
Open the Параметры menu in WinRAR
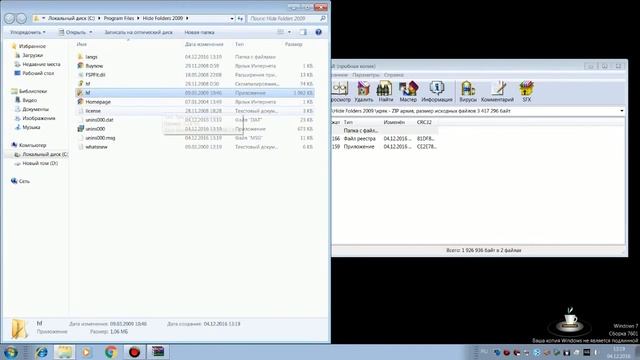(x=366, y=75)
